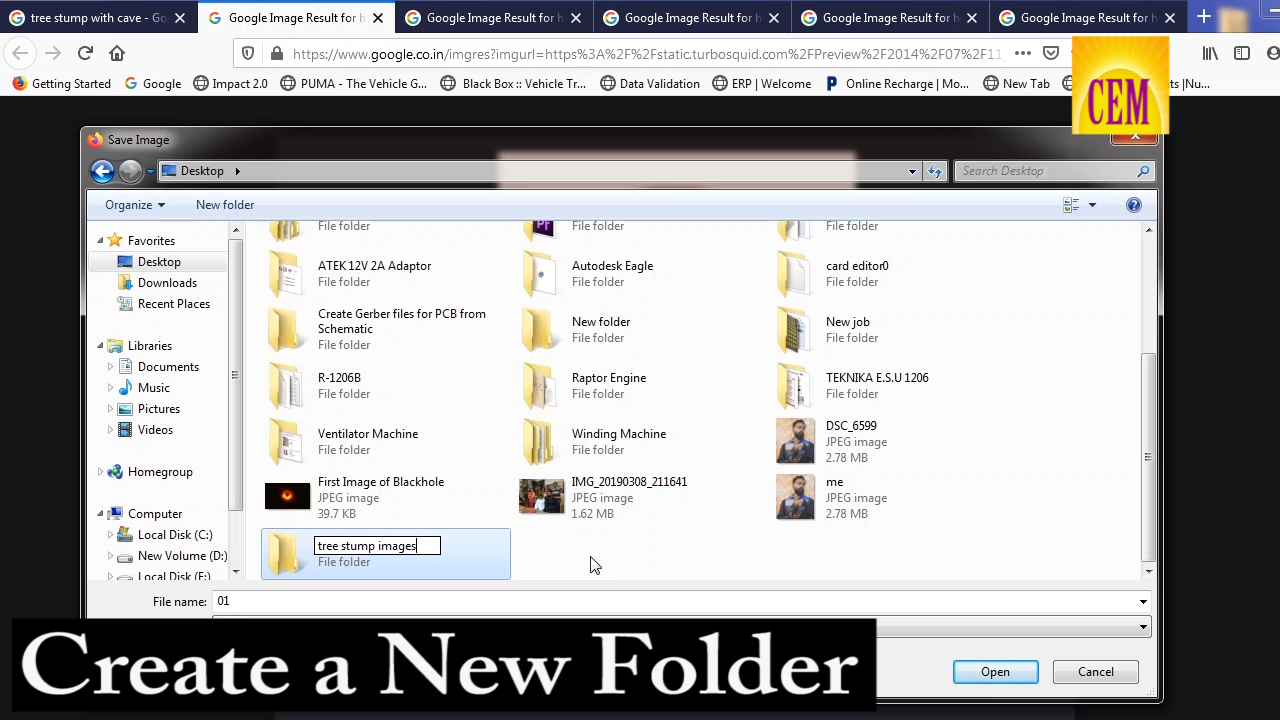This screenshot has width=1280, height=720.
Task: Open the File name dropdown arrow
Action: point(1143,602)
